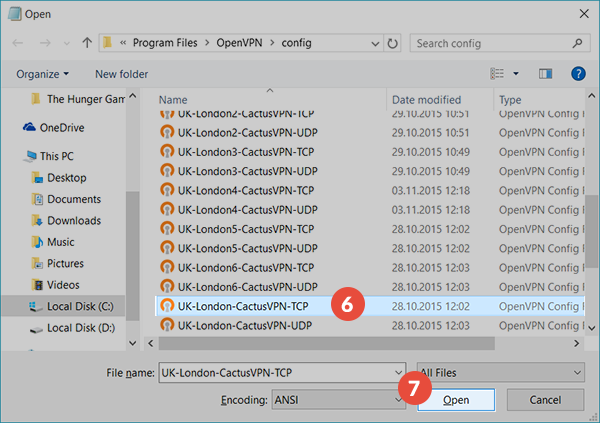Go forward using the right arrow

coord(45,43)
